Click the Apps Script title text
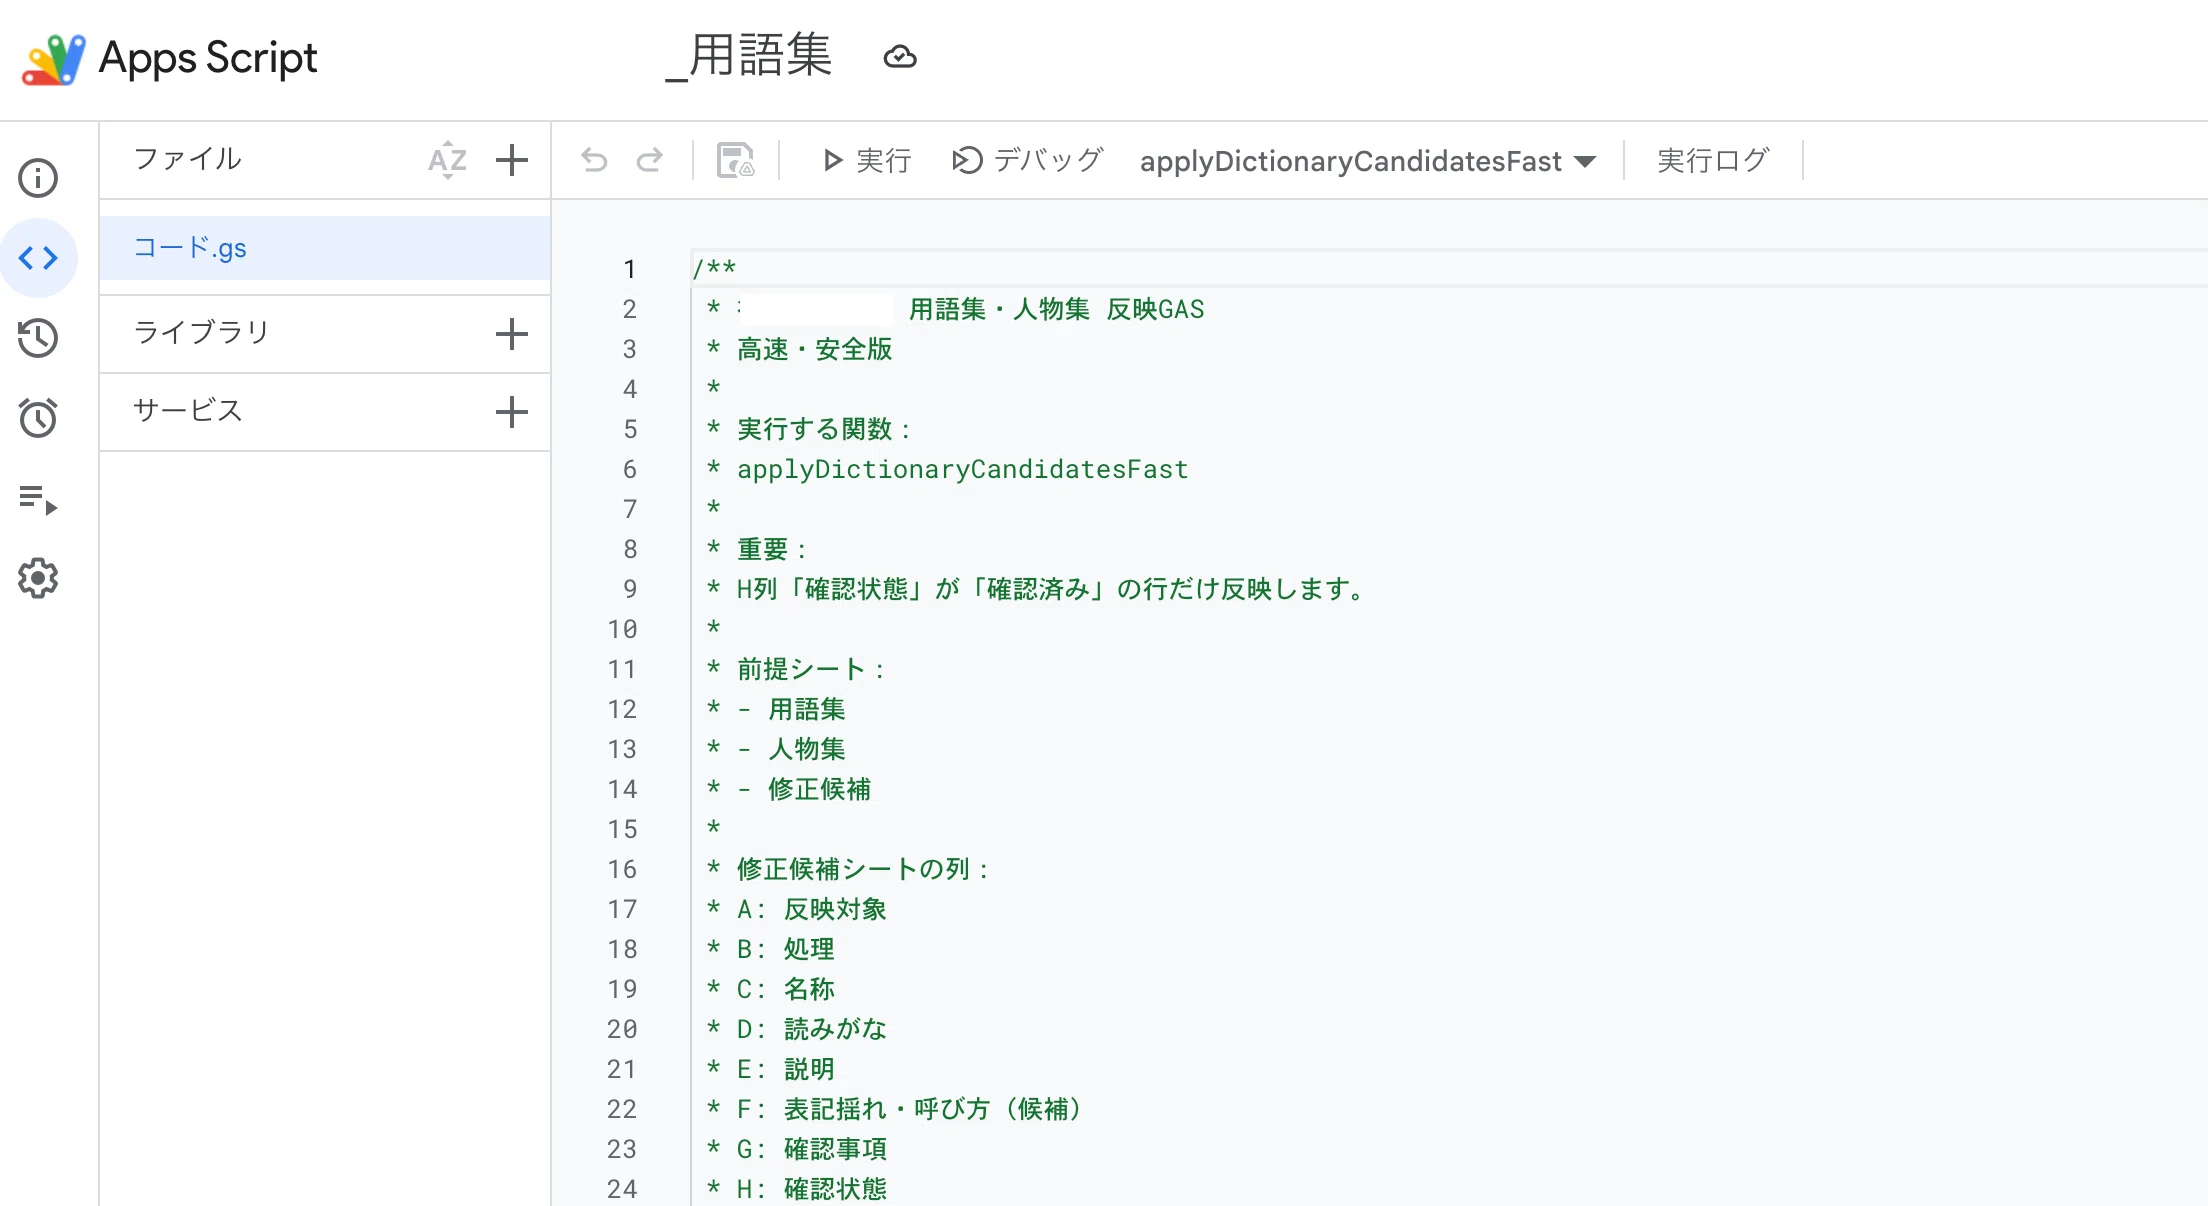This screenshot has width=2208, height=1206. tap(208, 58)
